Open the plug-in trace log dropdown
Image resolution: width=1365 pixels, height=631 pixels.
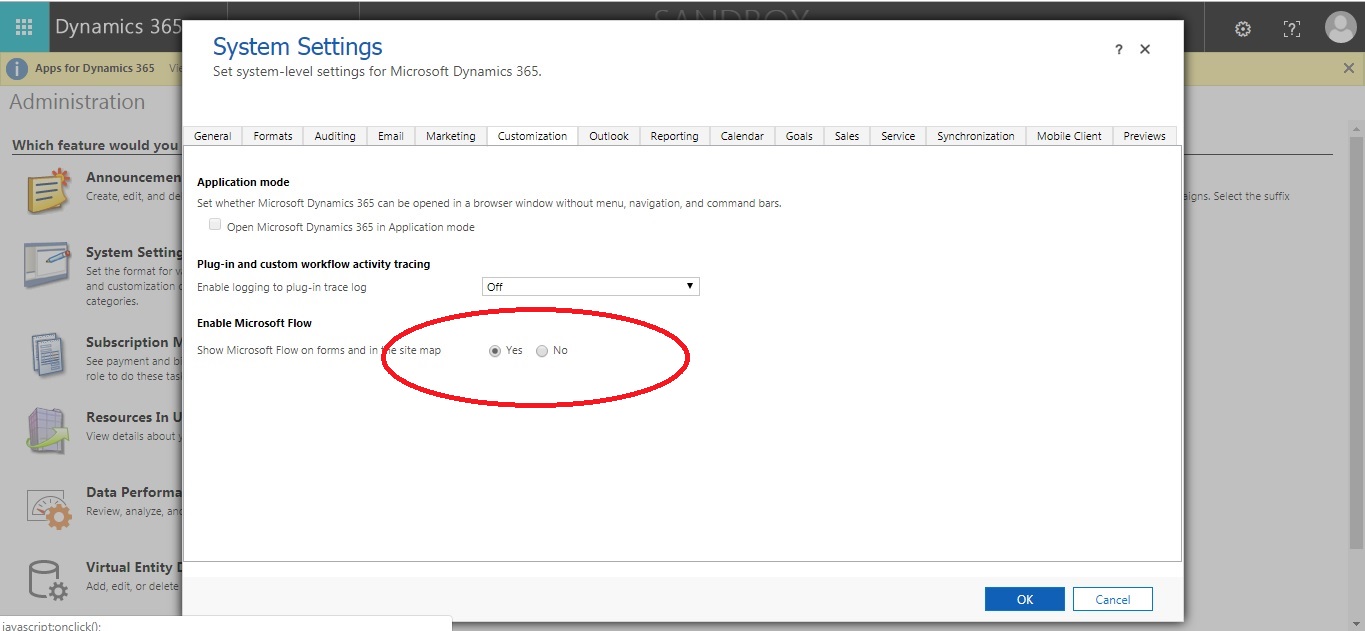tap(590, 287)
